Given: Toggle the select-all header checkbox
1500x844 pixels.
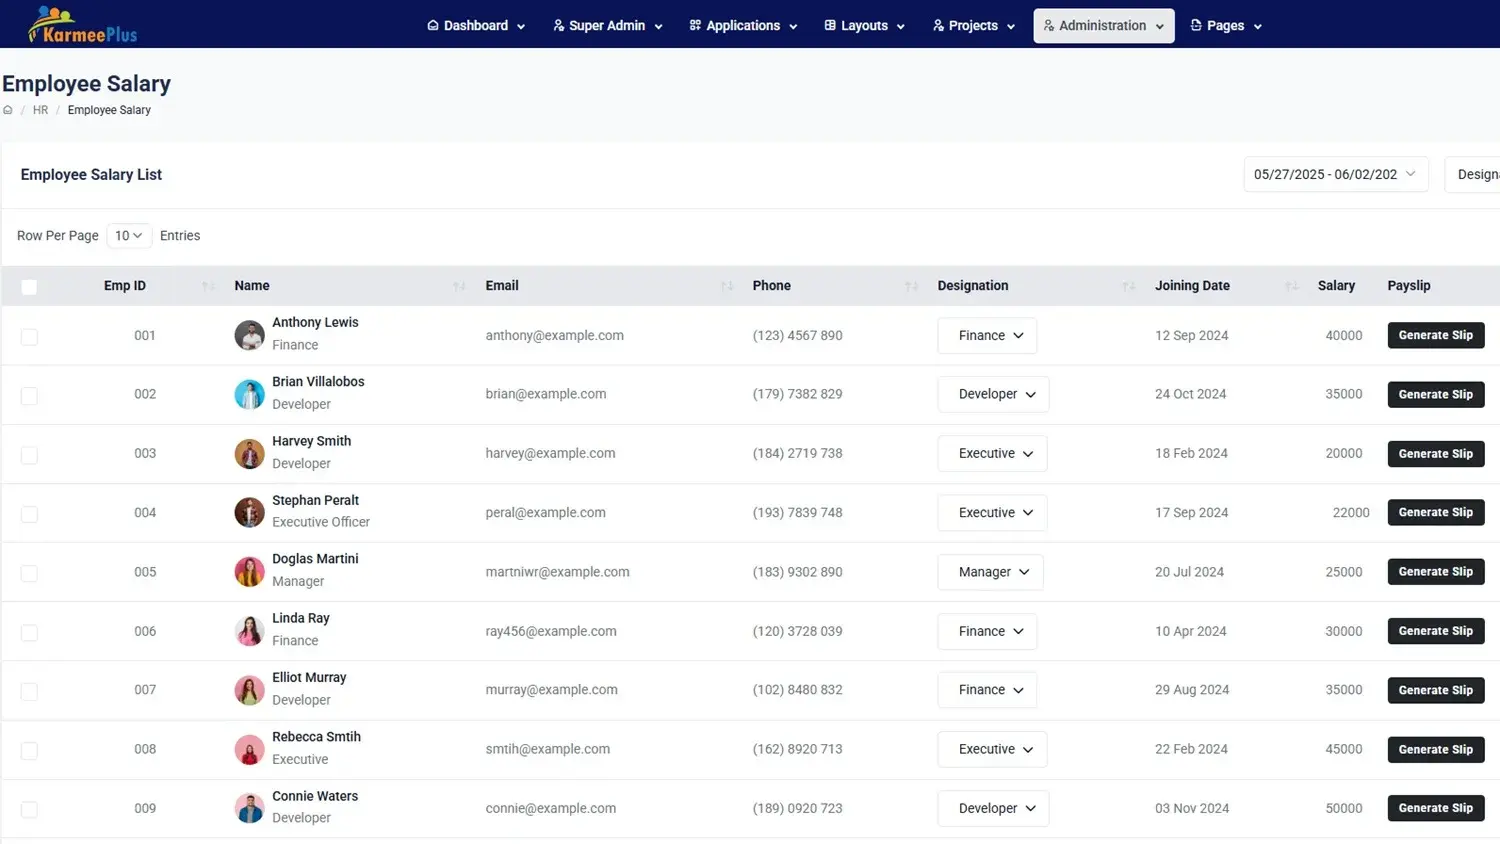Looking at the screenshot, I should click(29, 287).
